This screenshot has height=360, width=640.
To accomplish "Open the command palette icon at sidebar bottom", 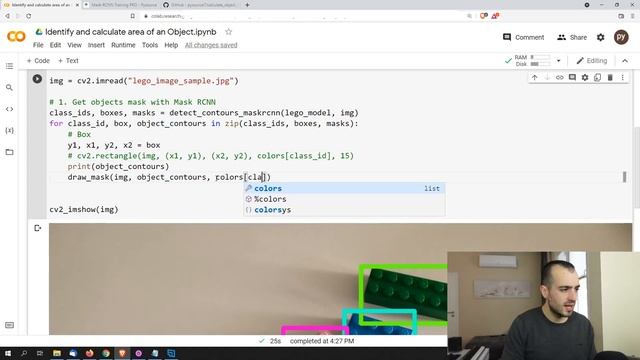I will (9, 325).
